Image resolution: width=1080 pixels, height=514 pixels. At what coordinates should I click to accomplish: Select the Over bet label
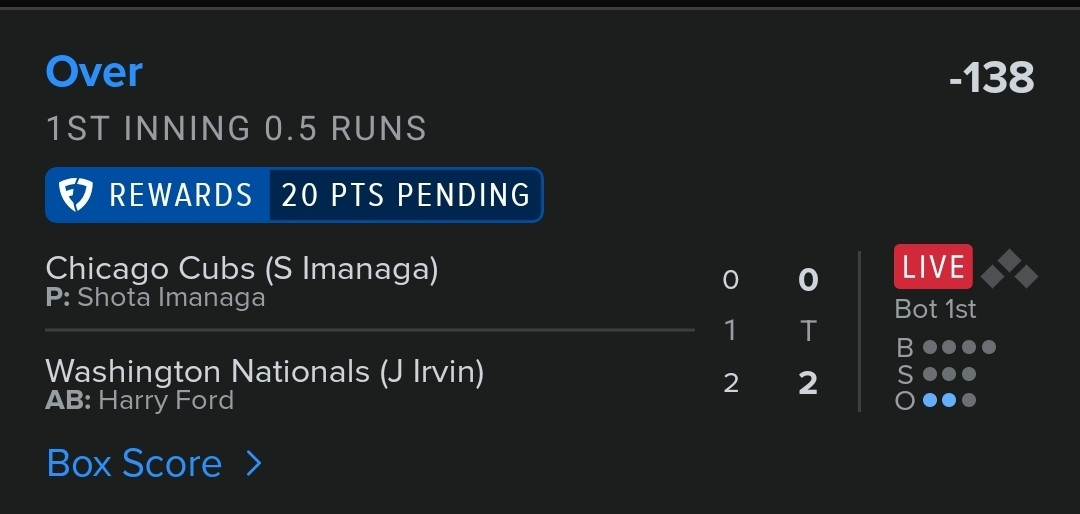[94, 72]
